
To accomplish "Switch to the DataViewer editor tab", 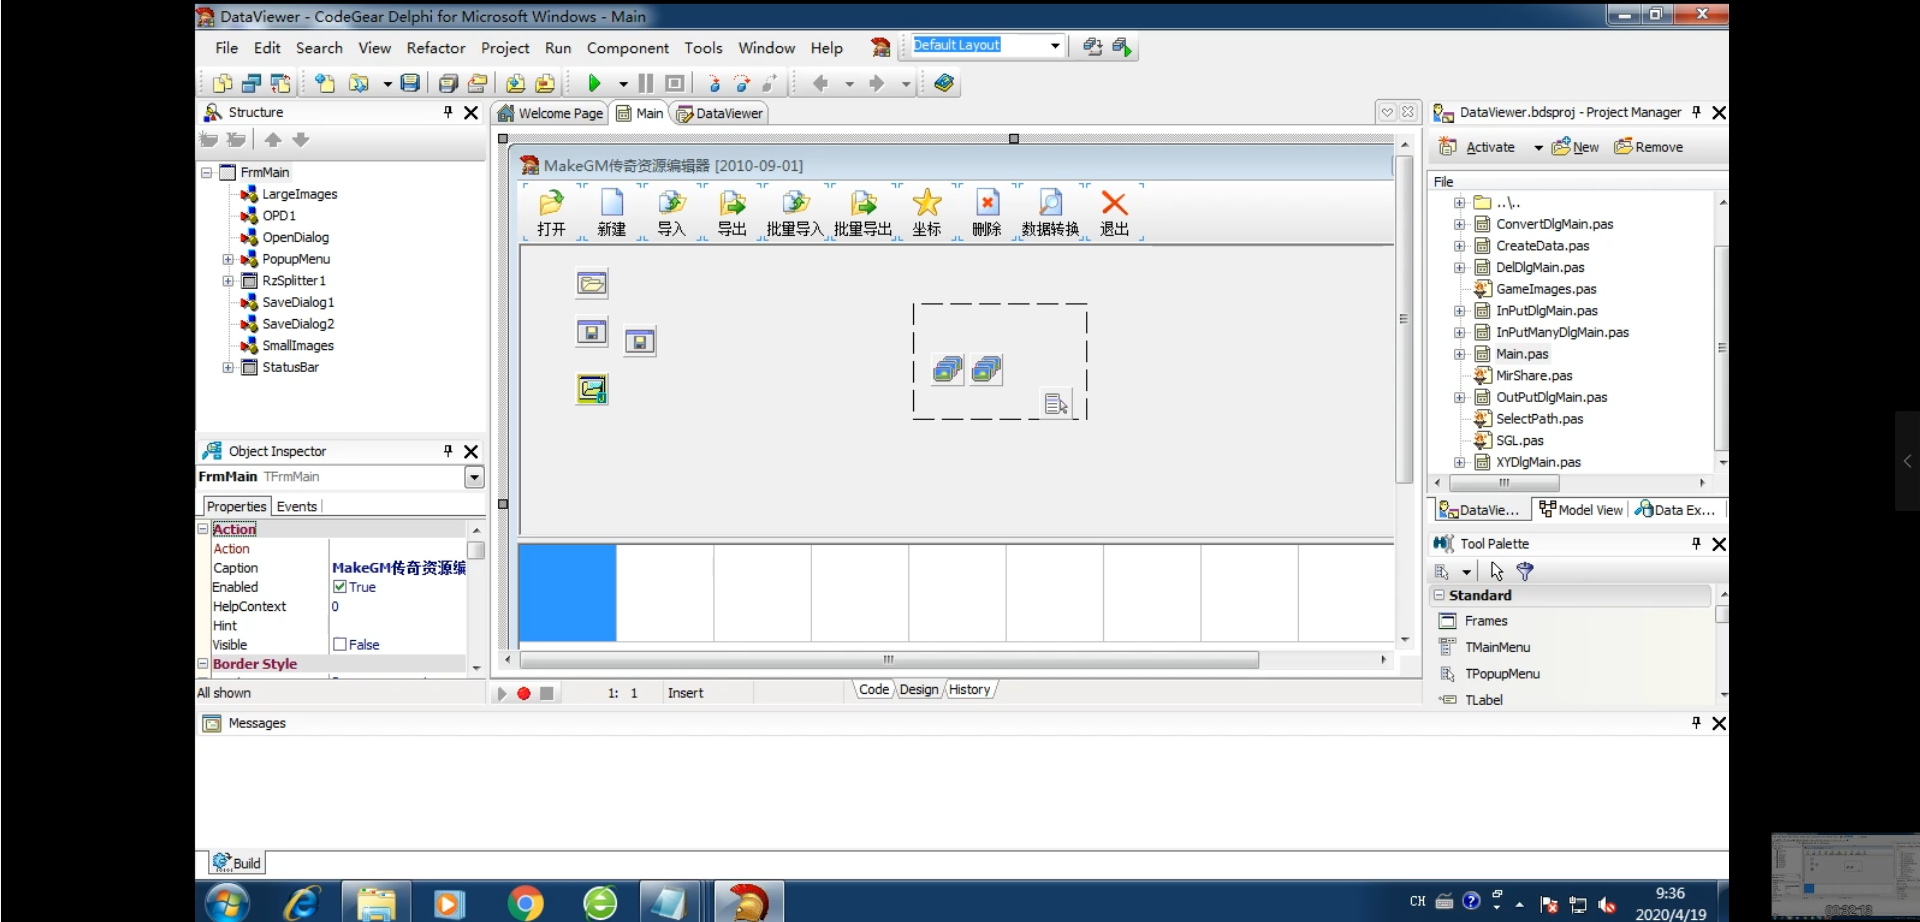I will point(720,113).
